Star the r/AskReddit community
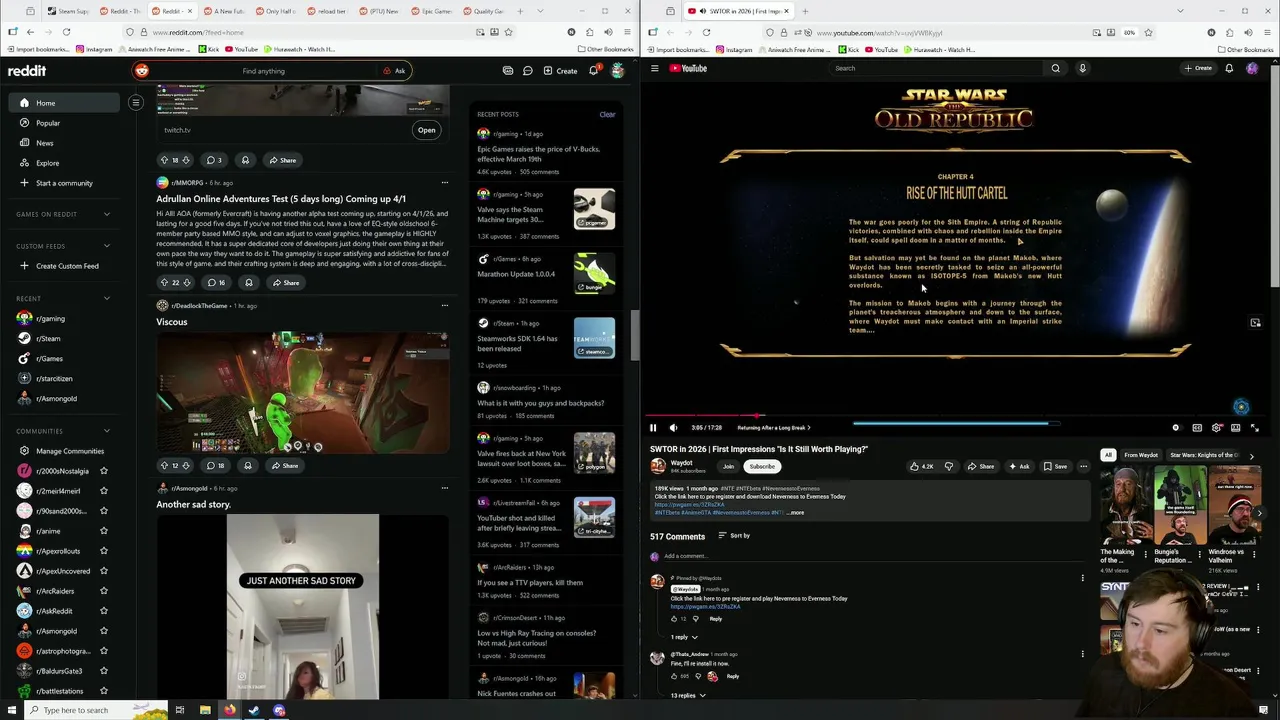 coord(103,611)
